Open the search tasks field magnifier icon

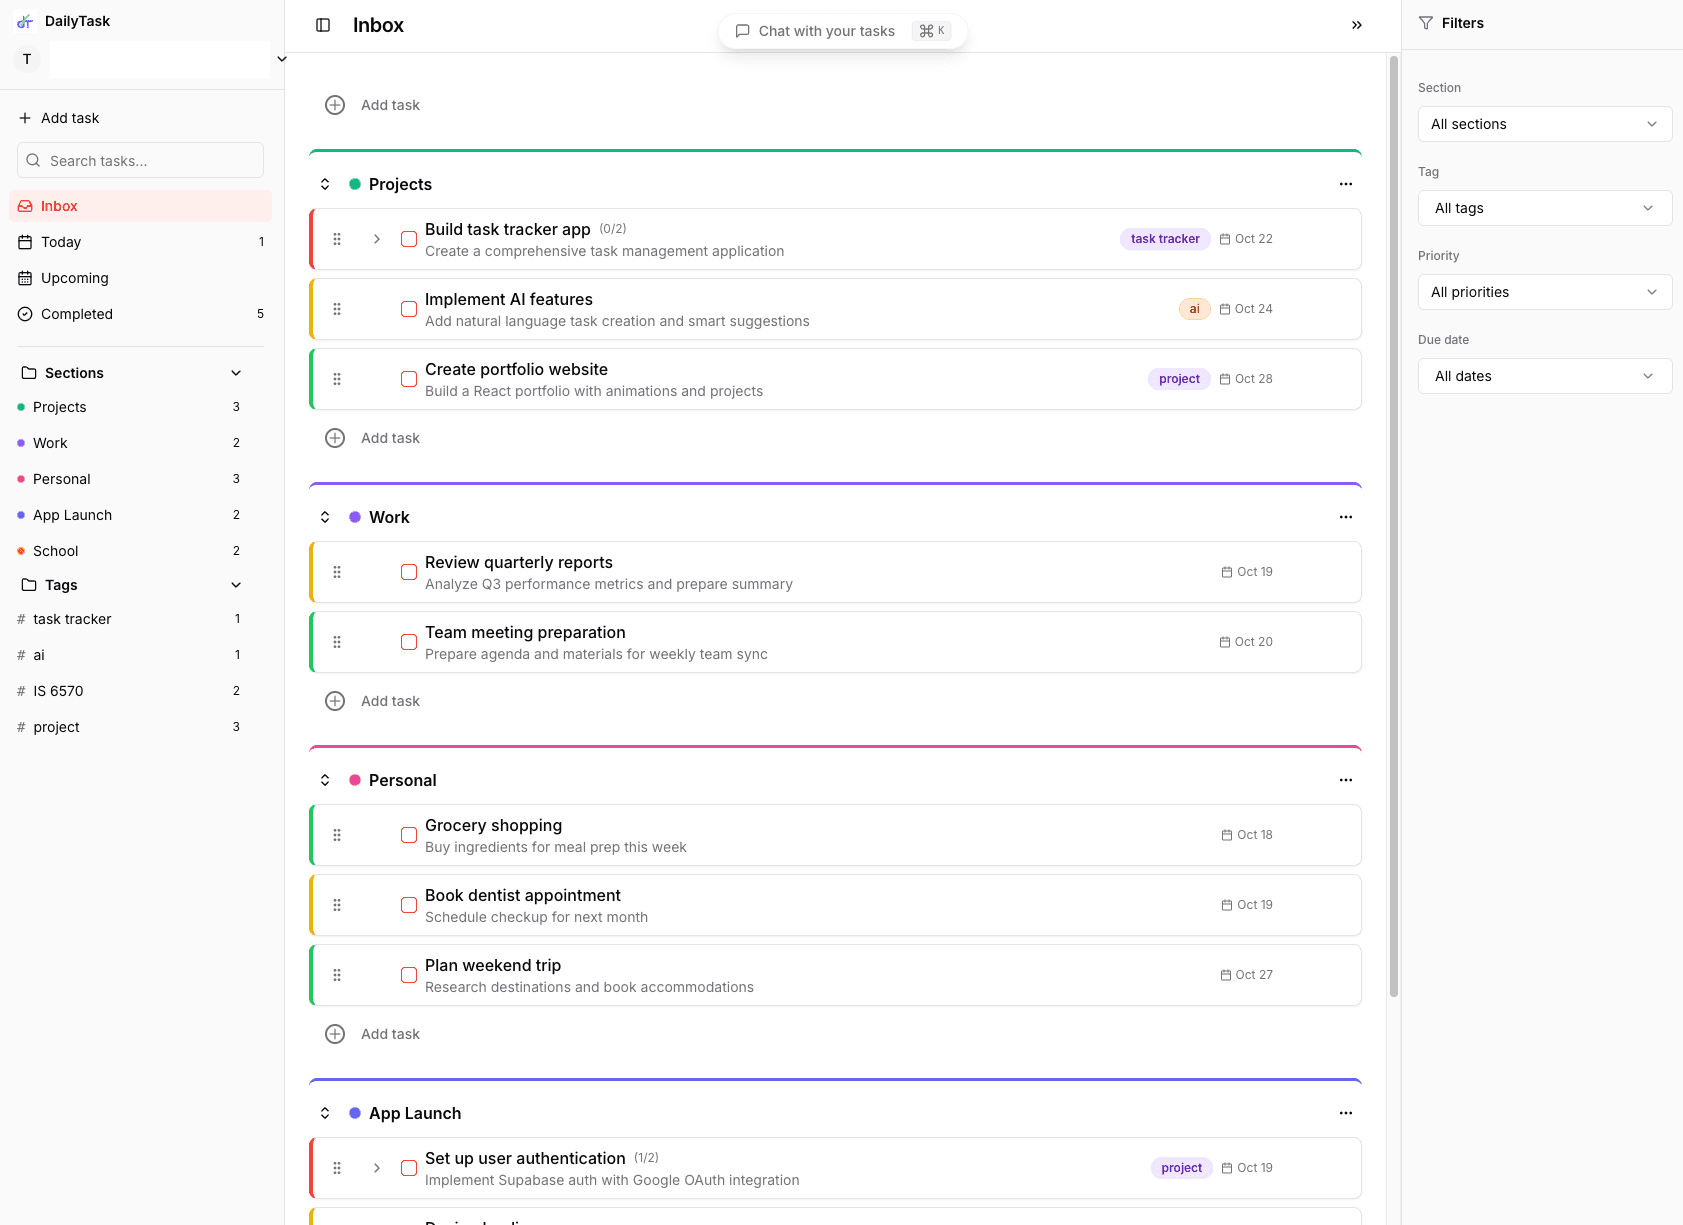pyautogui.click(x=33, y=160)
